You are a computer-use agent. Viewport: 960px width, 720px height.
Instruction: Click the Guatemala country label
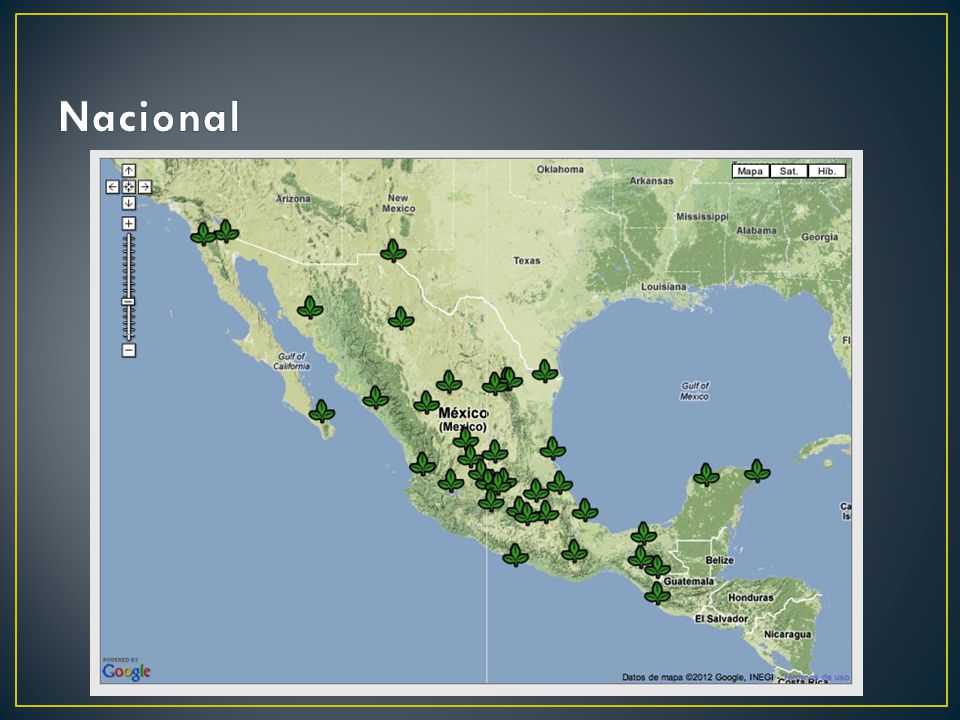click(x=689, y=581)
